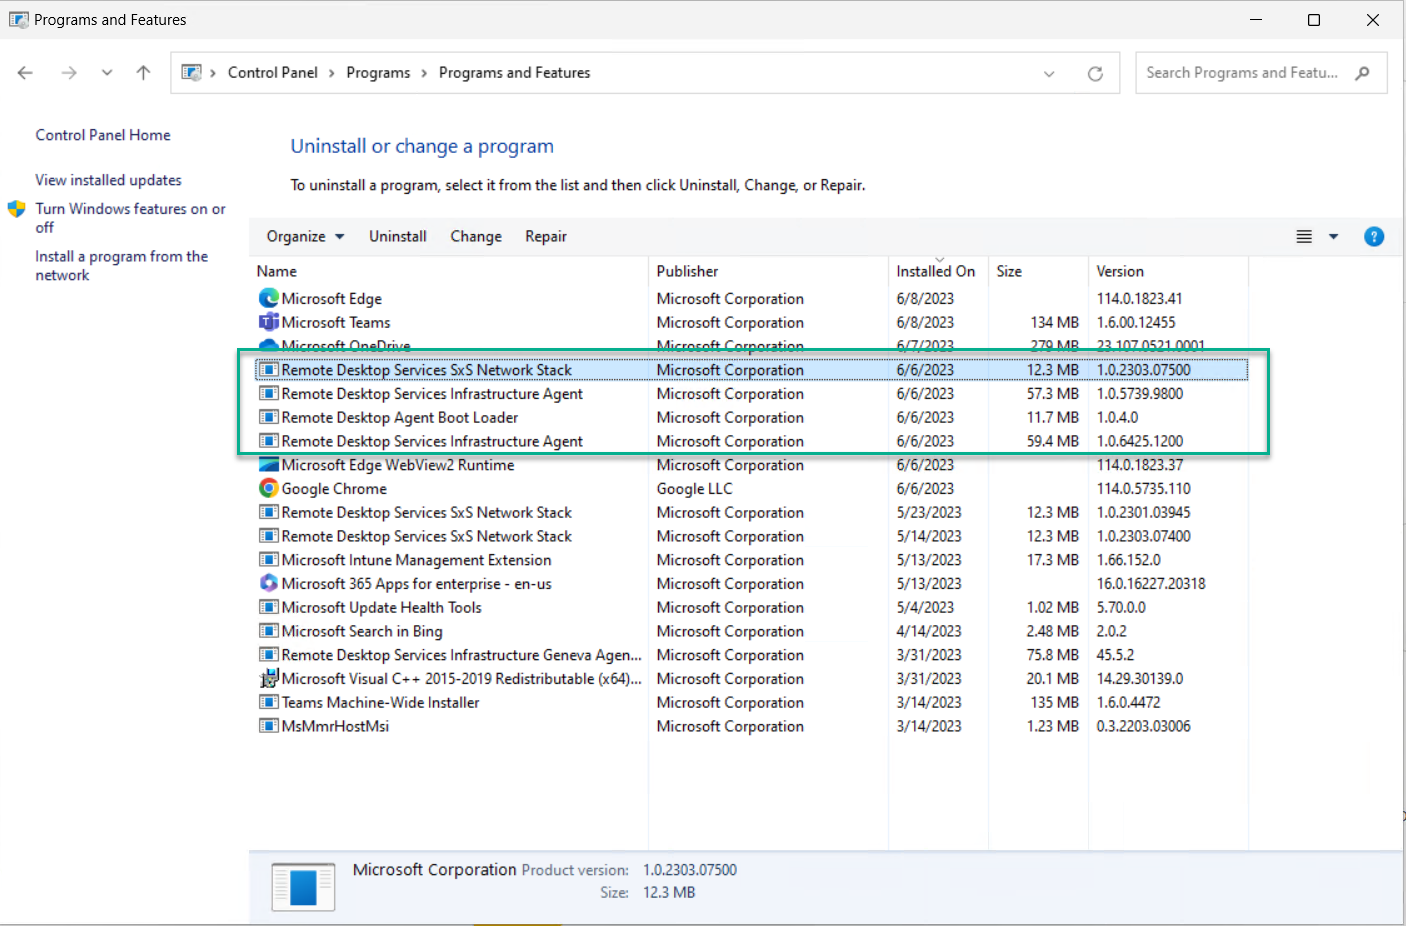Viewport: 1406px width, 926px height.
Task: Click the Microsoft 365 Apps icon
Action: click(x=268, y=583)
